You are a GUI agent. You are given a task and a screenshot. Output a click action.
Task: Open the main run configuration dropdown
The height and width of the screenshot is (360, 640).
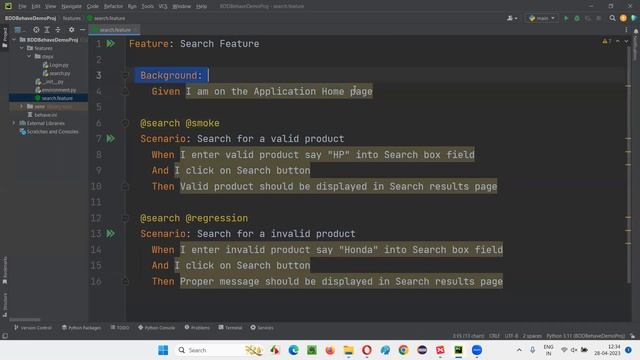(x=542, y=18)
